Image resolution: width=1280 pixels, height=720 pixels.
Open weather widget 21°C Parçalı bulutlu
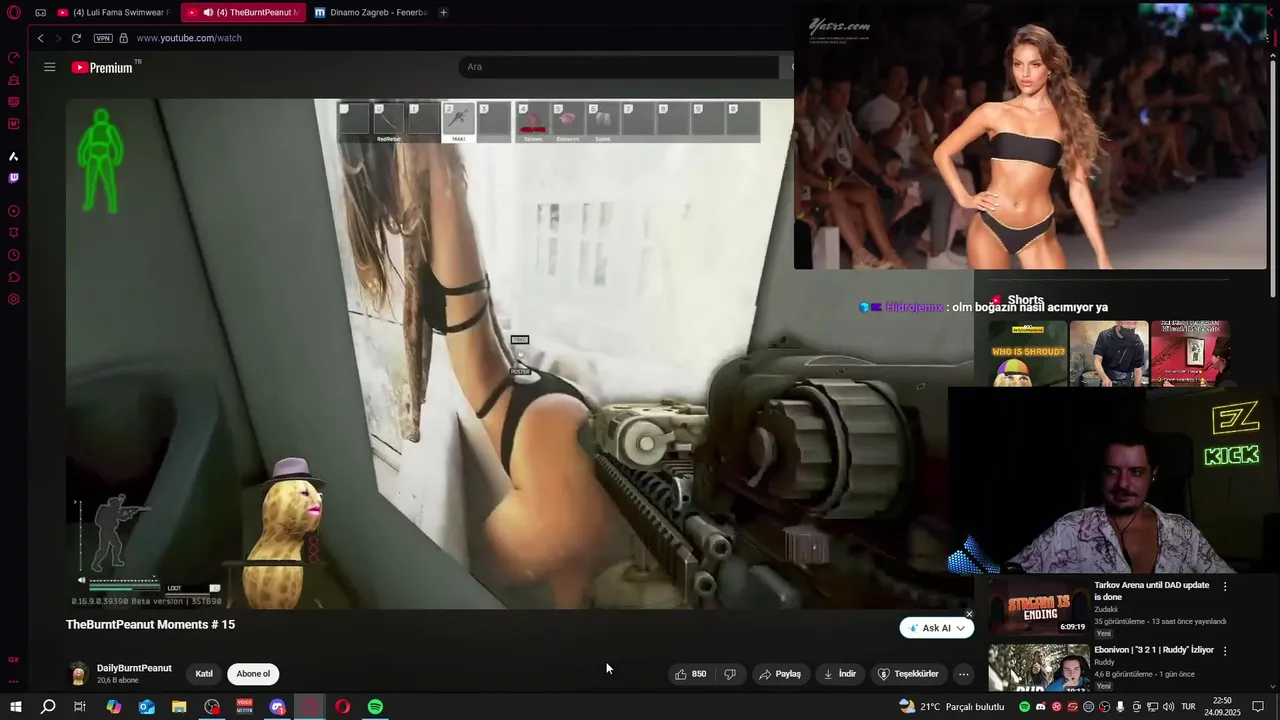click(951, 707)
